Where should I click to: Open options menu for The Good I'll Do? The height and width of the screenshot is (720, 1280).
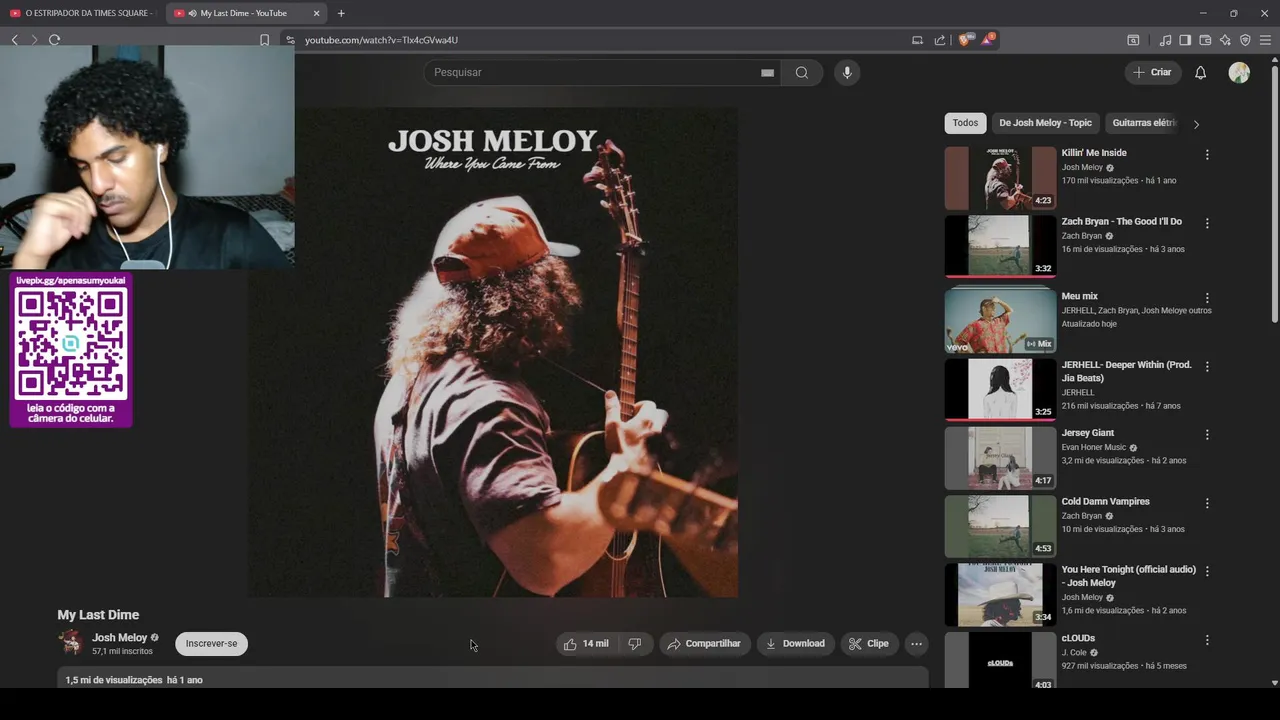pos(1207,223)
